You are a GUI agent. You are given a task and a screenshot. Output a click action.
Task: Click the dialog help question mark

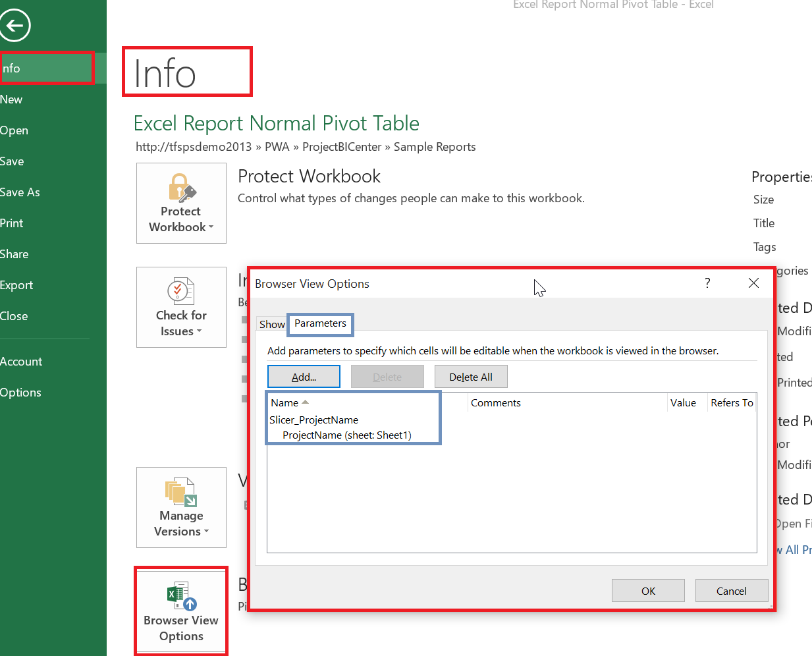707,284
